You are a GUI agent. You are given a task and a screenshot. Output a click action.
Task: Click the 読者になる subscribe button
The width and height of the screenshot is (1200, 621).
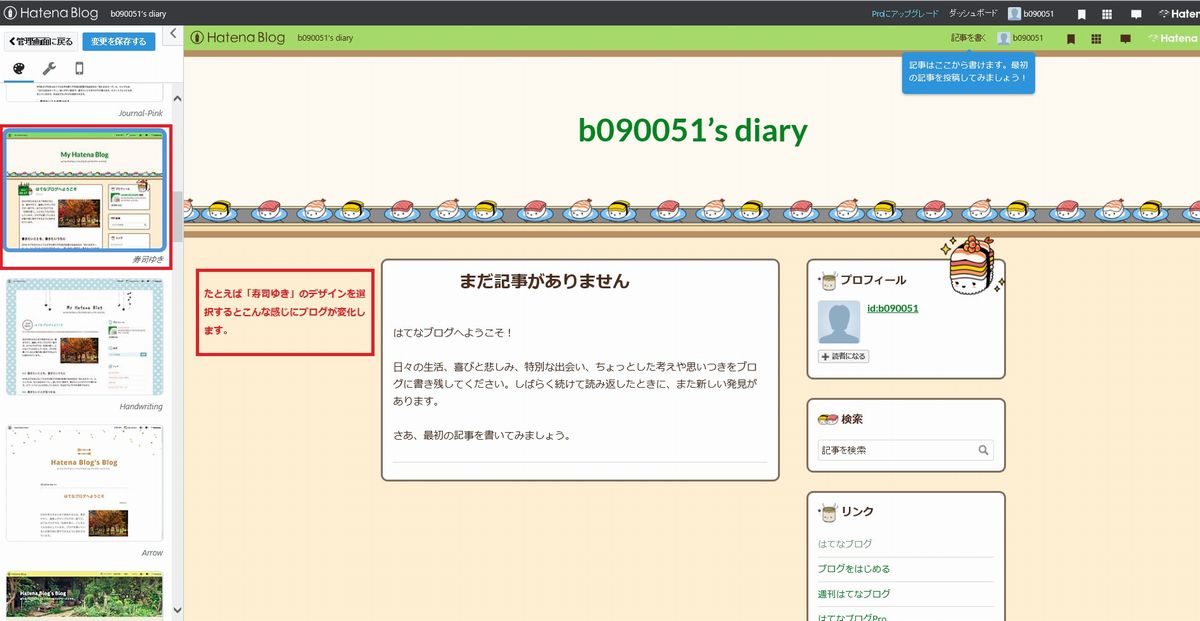click(x=845, y=355)
